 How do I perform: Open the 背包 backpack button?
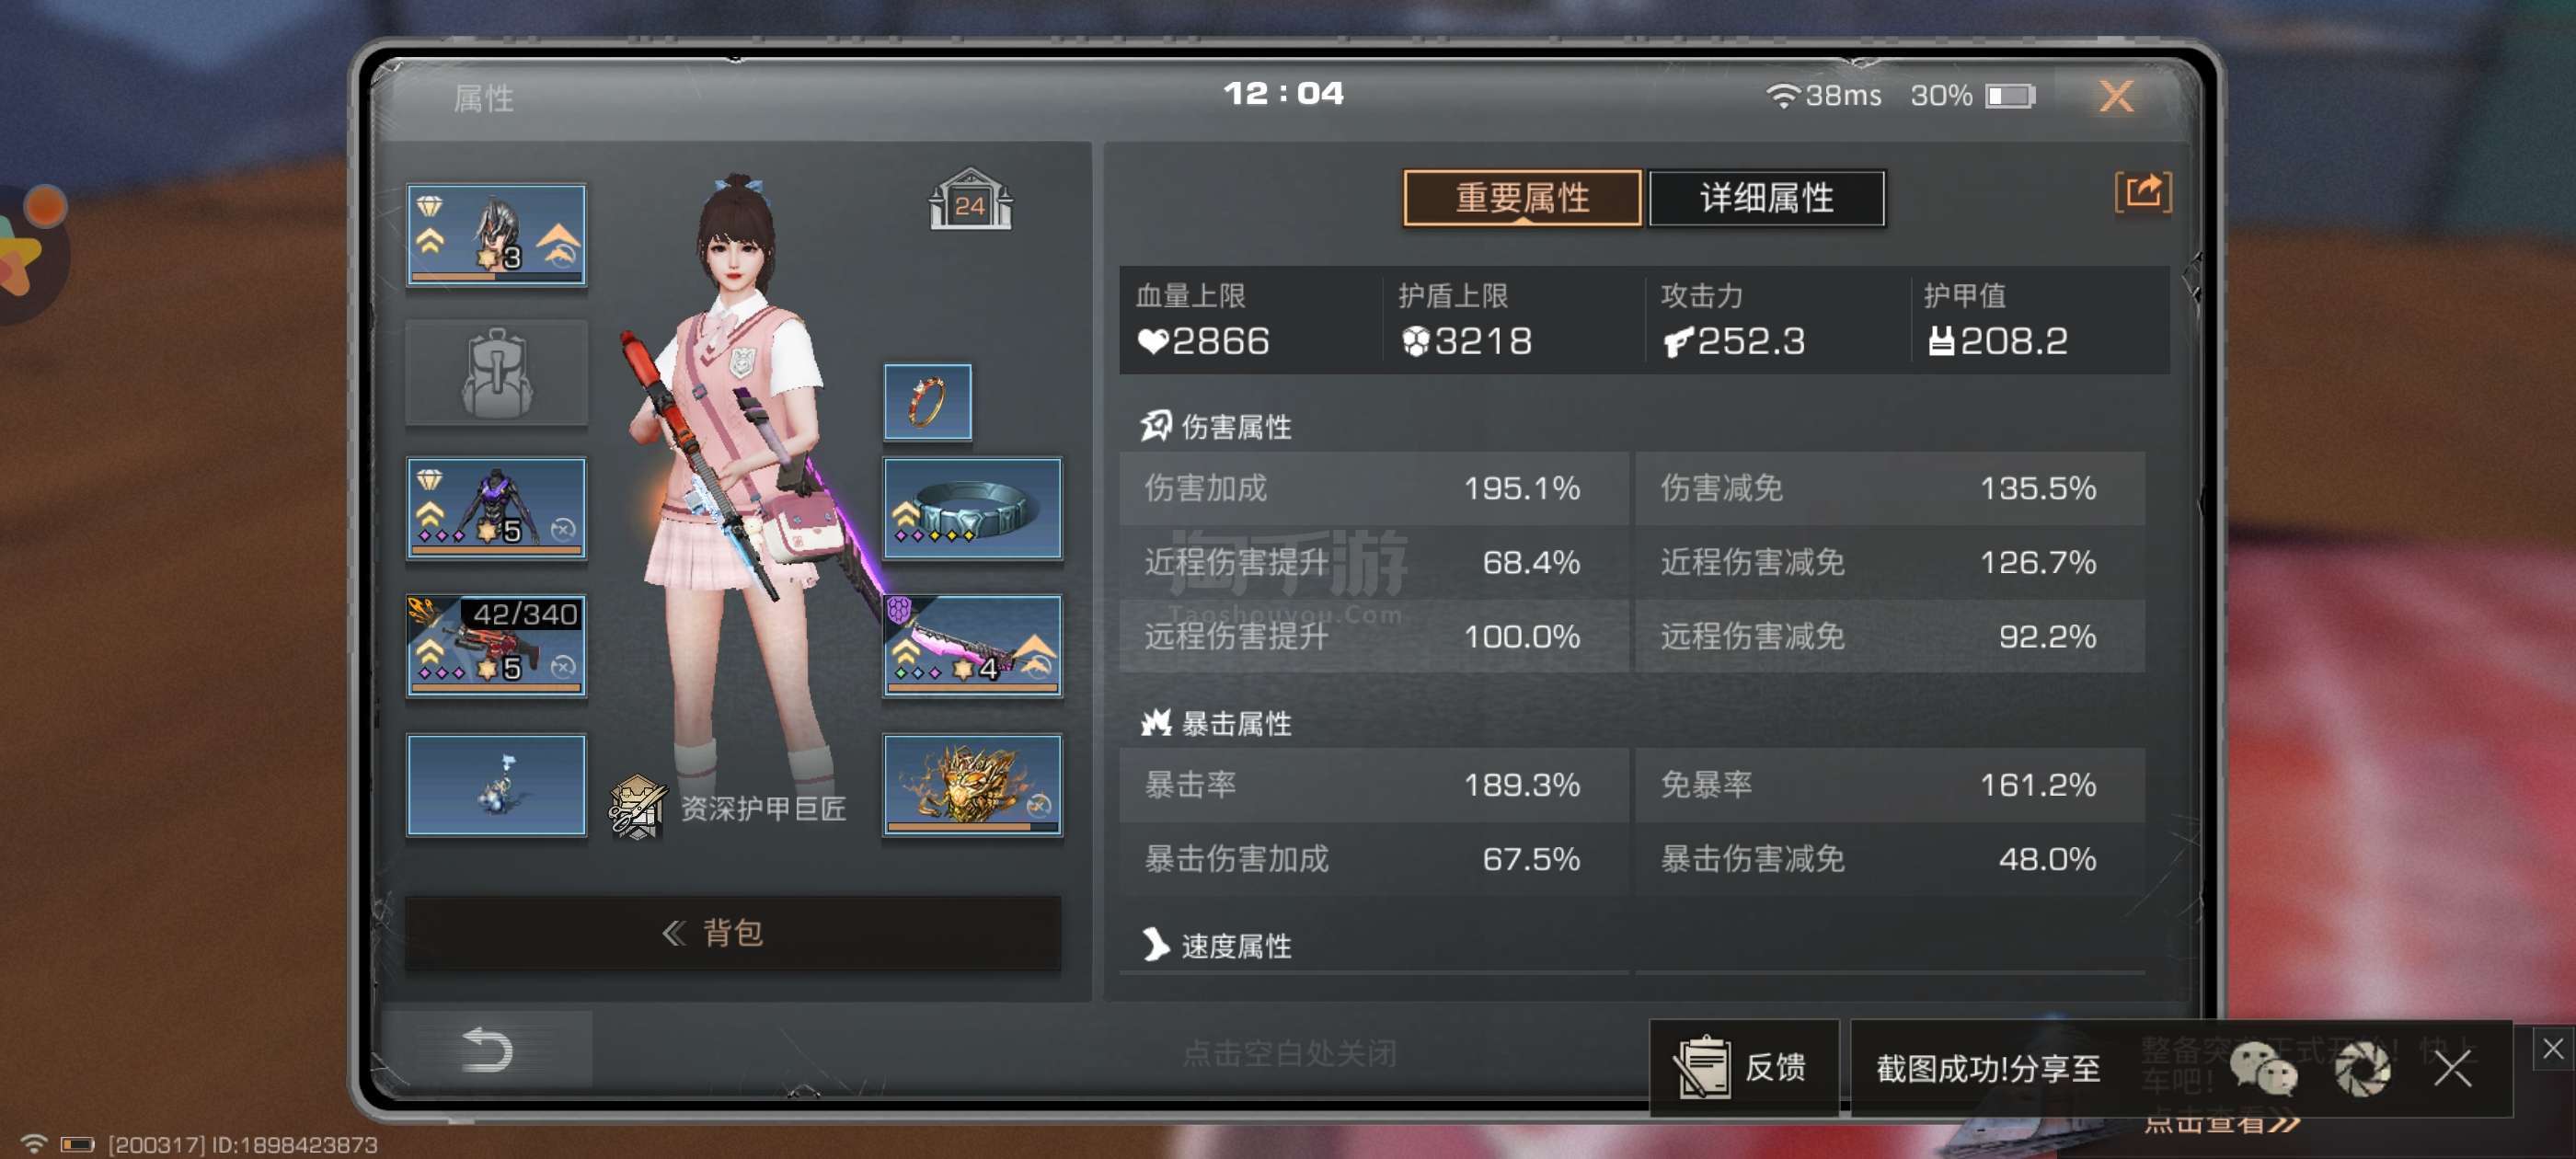[x=733, y=932]
